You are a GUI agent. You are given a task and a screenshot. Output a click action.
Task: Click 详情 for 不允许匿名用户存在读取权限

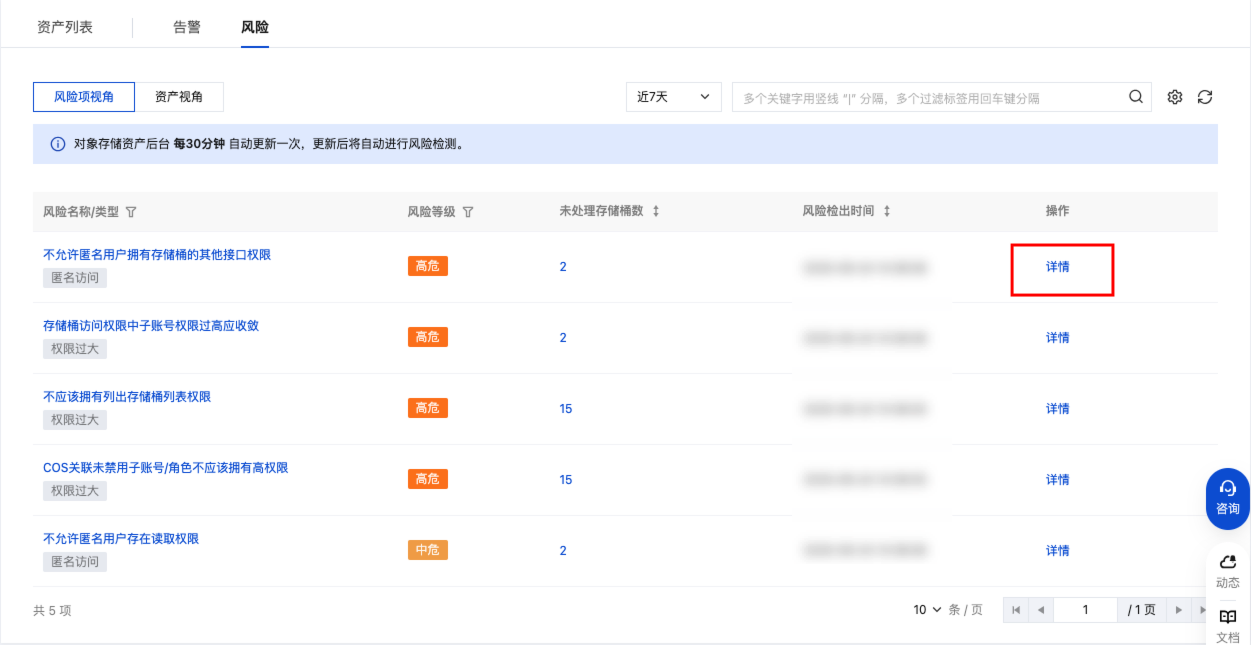tap(1057, 551)
